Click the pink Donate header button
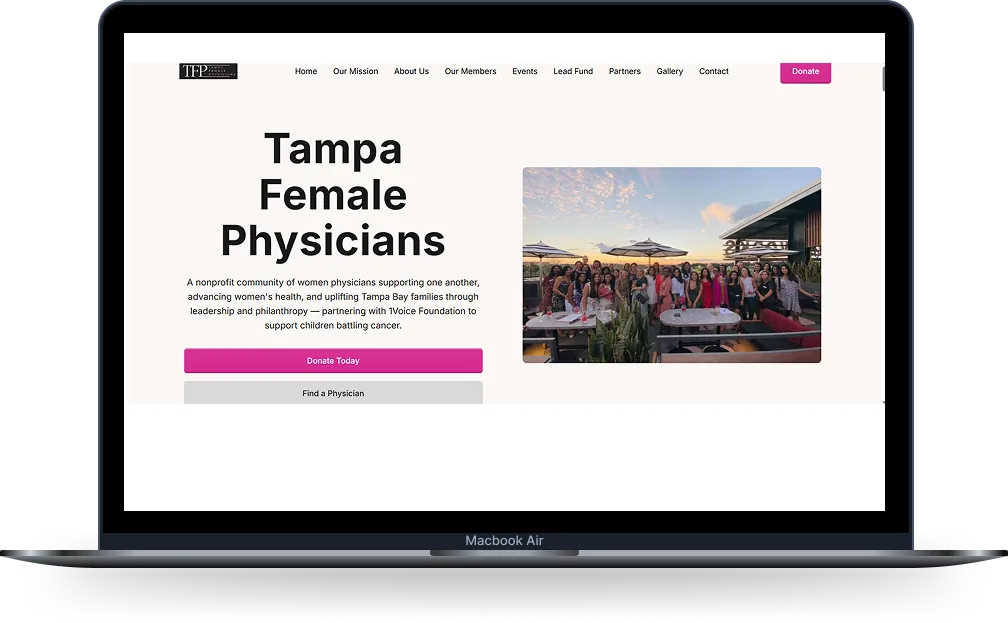Screen dimensions: 1008x623 pyautogui.click(x=806, y=73)
